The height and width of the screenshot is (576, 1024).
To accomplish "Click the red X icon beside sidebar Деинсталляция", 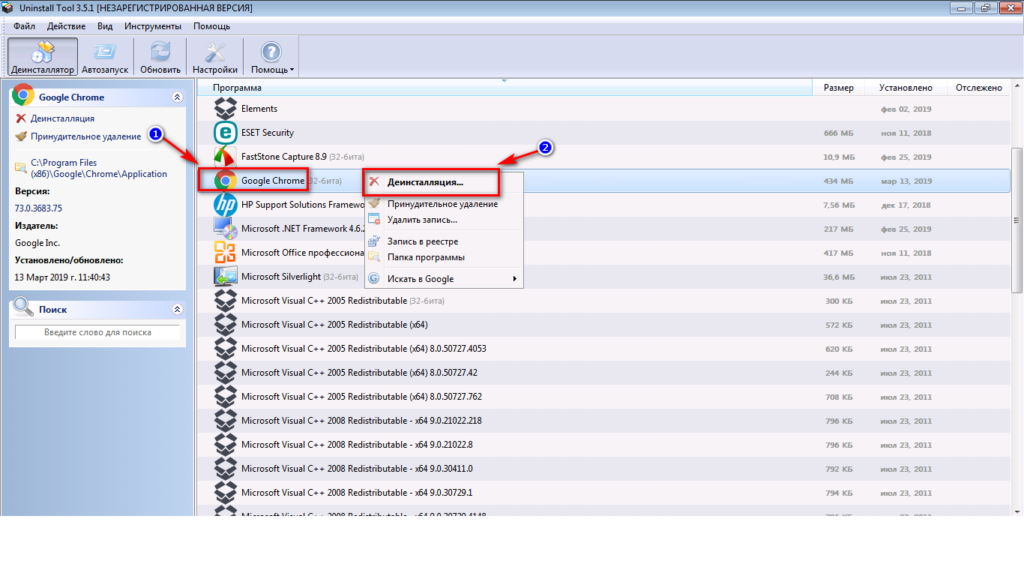I will (x=21, y=118).
